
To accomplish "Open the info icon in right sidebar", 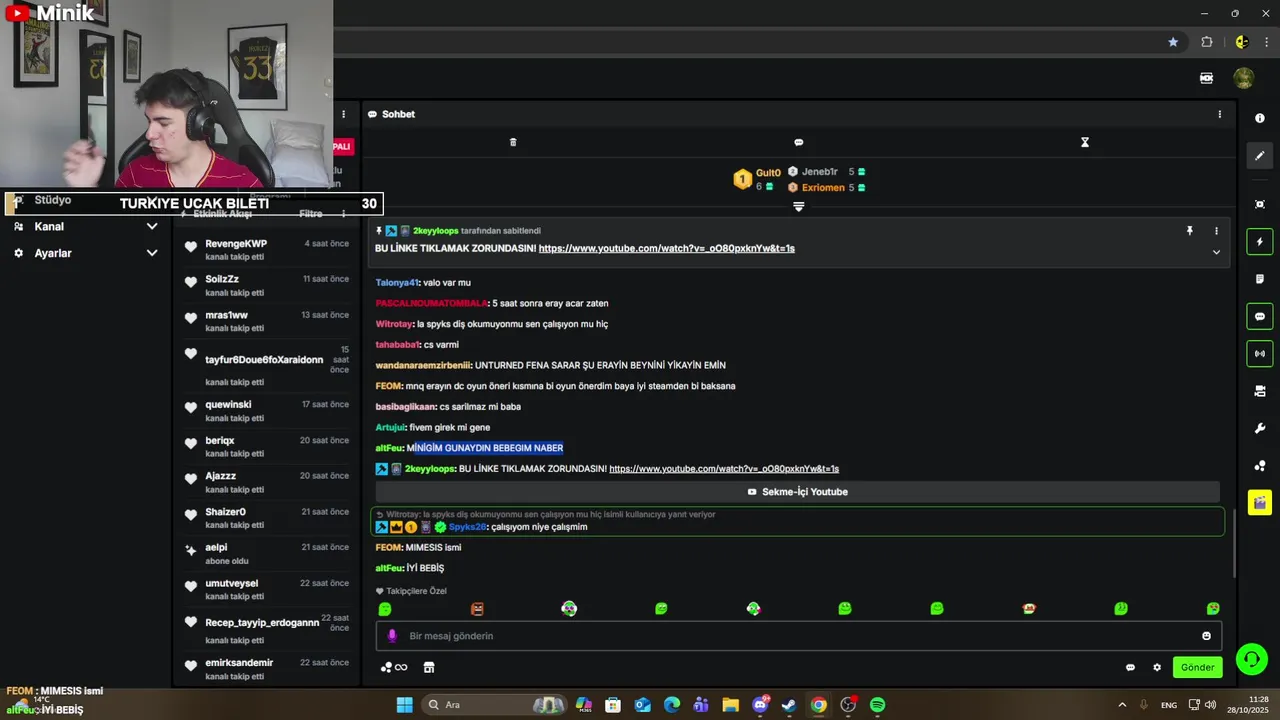I will pyautogui.click(x=1259, y=118).
